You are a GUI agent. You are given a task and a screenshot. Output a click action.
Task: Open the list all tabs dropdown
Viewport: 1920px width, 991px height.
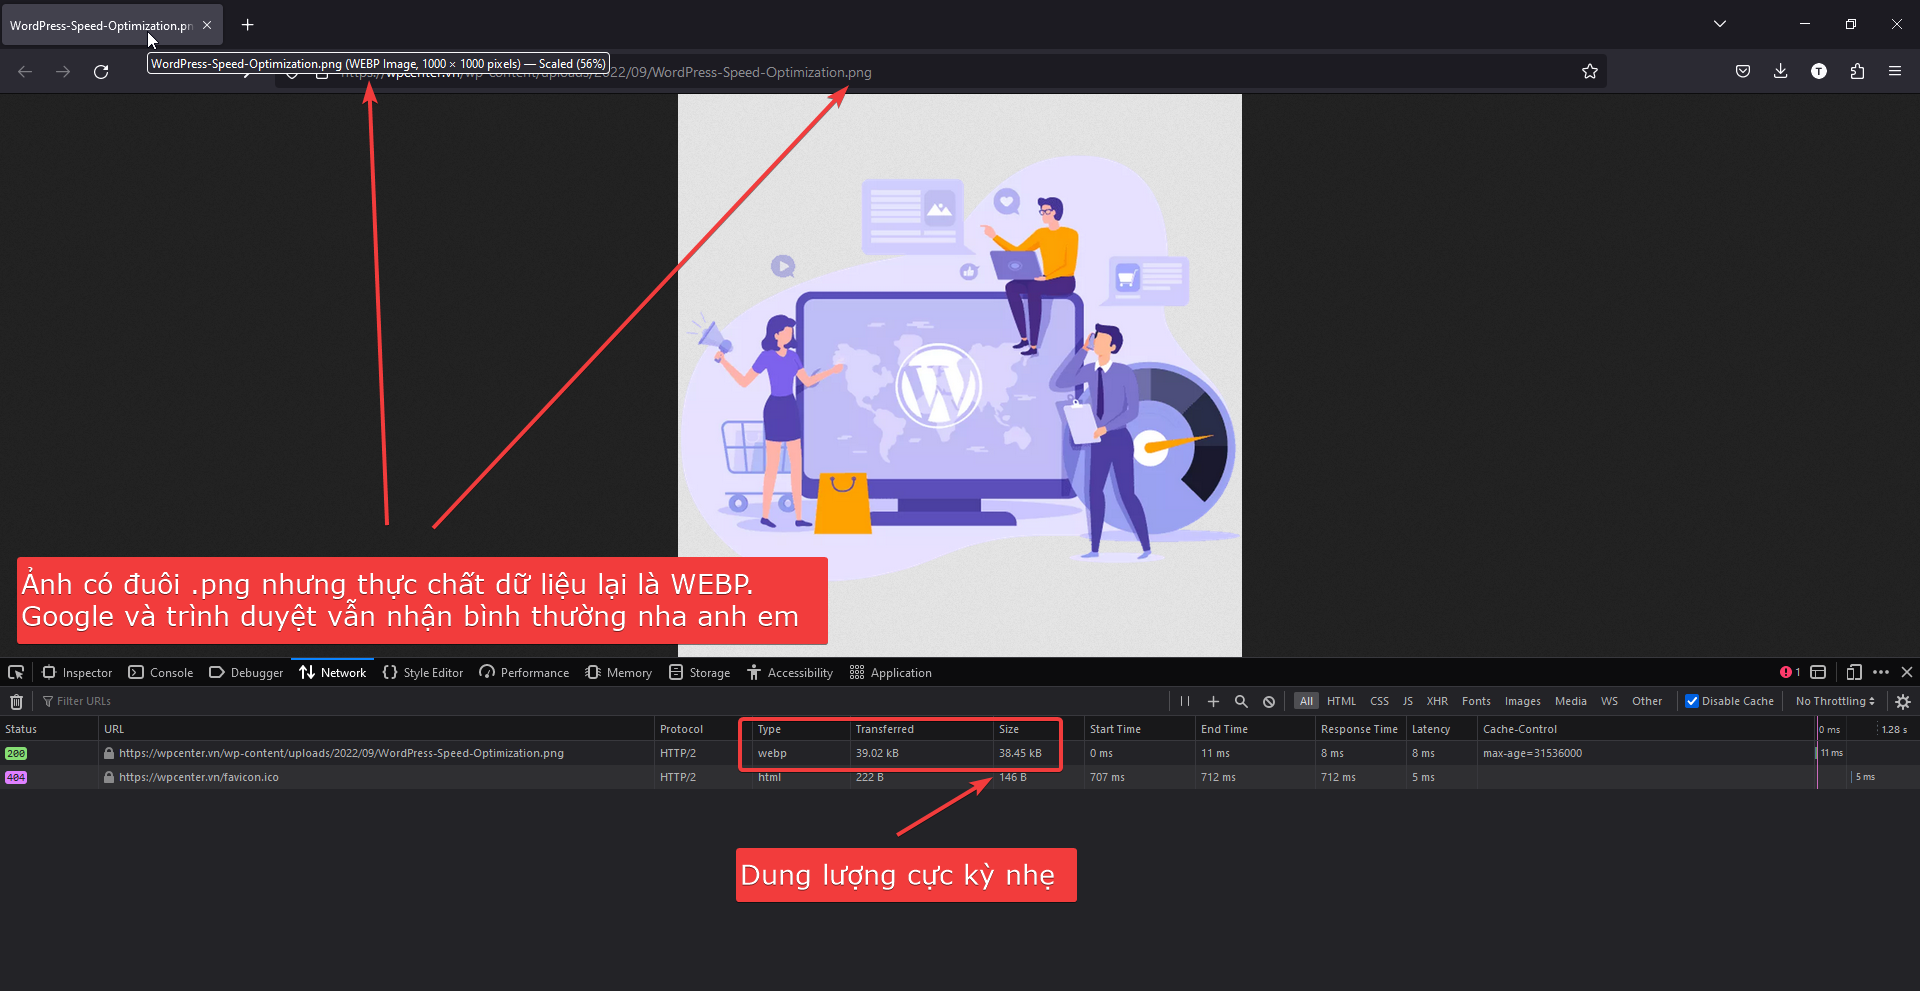tap(1720, 24)
